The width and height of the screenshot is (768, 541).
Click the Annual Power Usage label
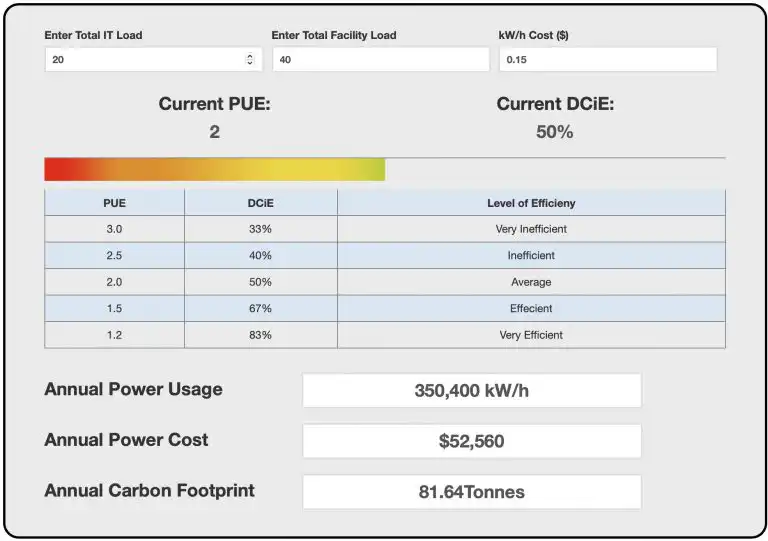click(133, 389)
